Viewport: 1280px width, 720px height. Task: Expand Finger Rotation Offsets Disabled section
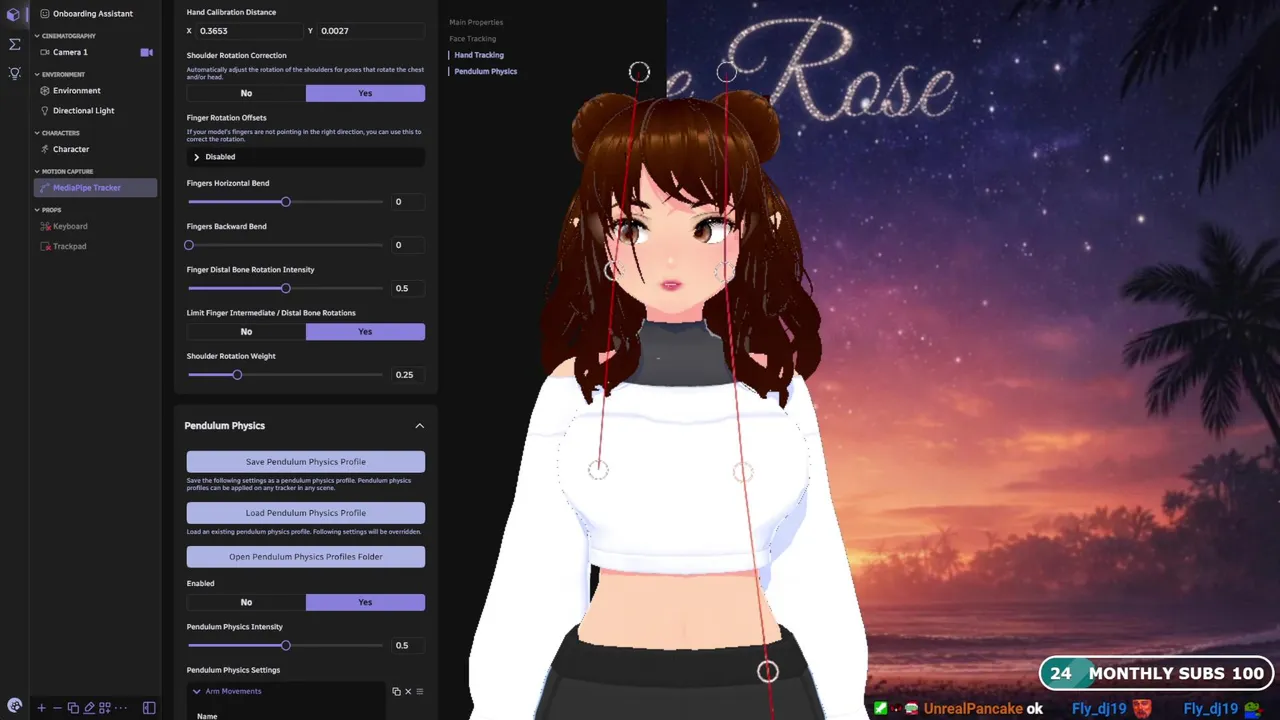click(305, 157)
